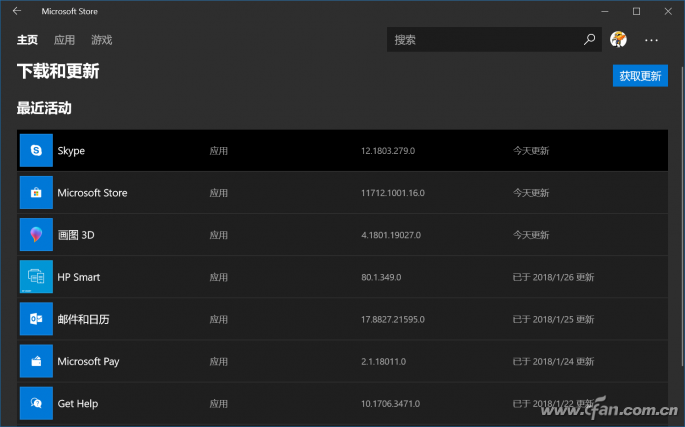This screenshot has height=427, width=685.
Task: Click the Microsoft Pay wallet icon
Action: [36, 361]
